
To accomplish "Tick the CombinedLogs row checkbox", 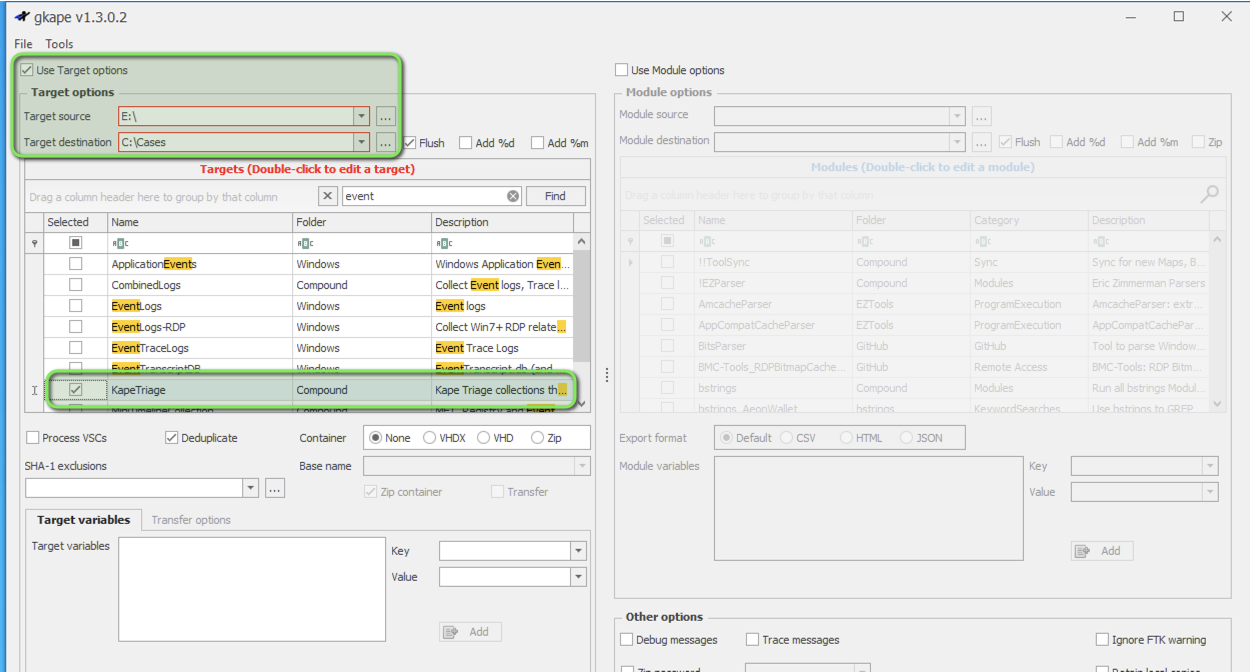I will click(x=75, y=285).
